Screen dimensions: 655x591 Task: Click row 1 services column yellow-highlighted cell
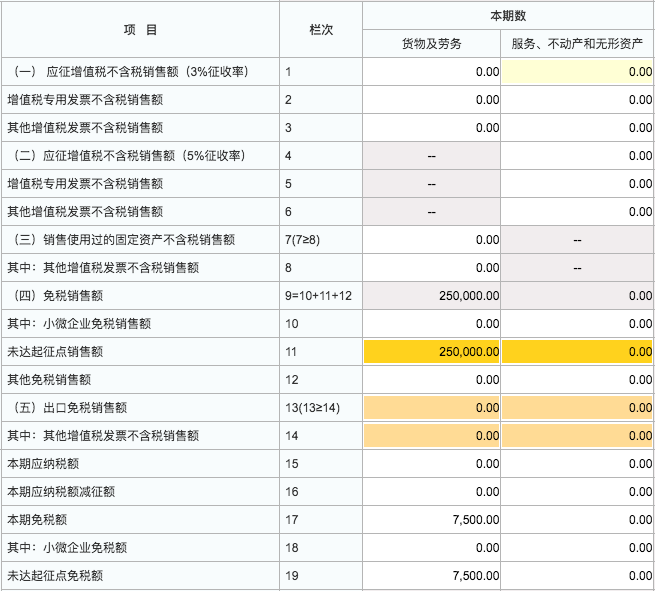click(577, 72)
